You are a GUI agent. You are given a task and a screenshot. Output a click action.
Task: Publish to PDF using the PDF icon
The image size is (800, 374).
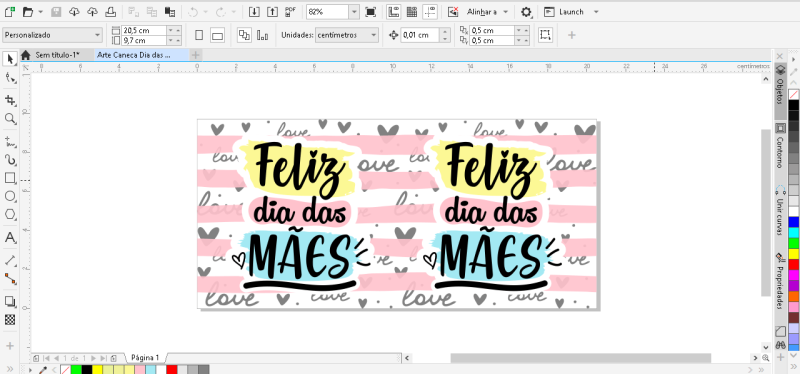(x=291, y=11)
